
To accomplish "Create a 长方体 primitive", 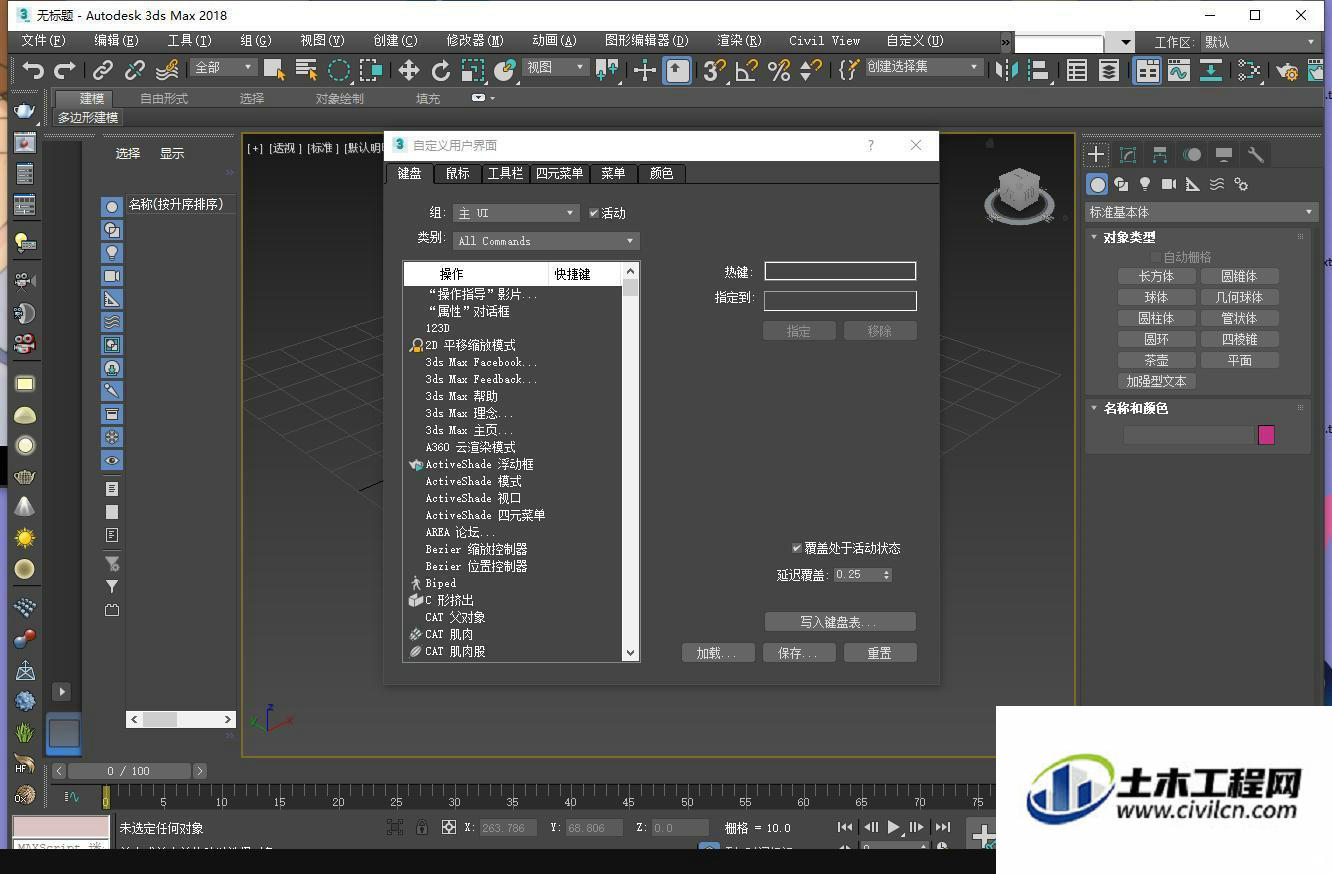I will pyautogui.click(x=1156, y=276).
